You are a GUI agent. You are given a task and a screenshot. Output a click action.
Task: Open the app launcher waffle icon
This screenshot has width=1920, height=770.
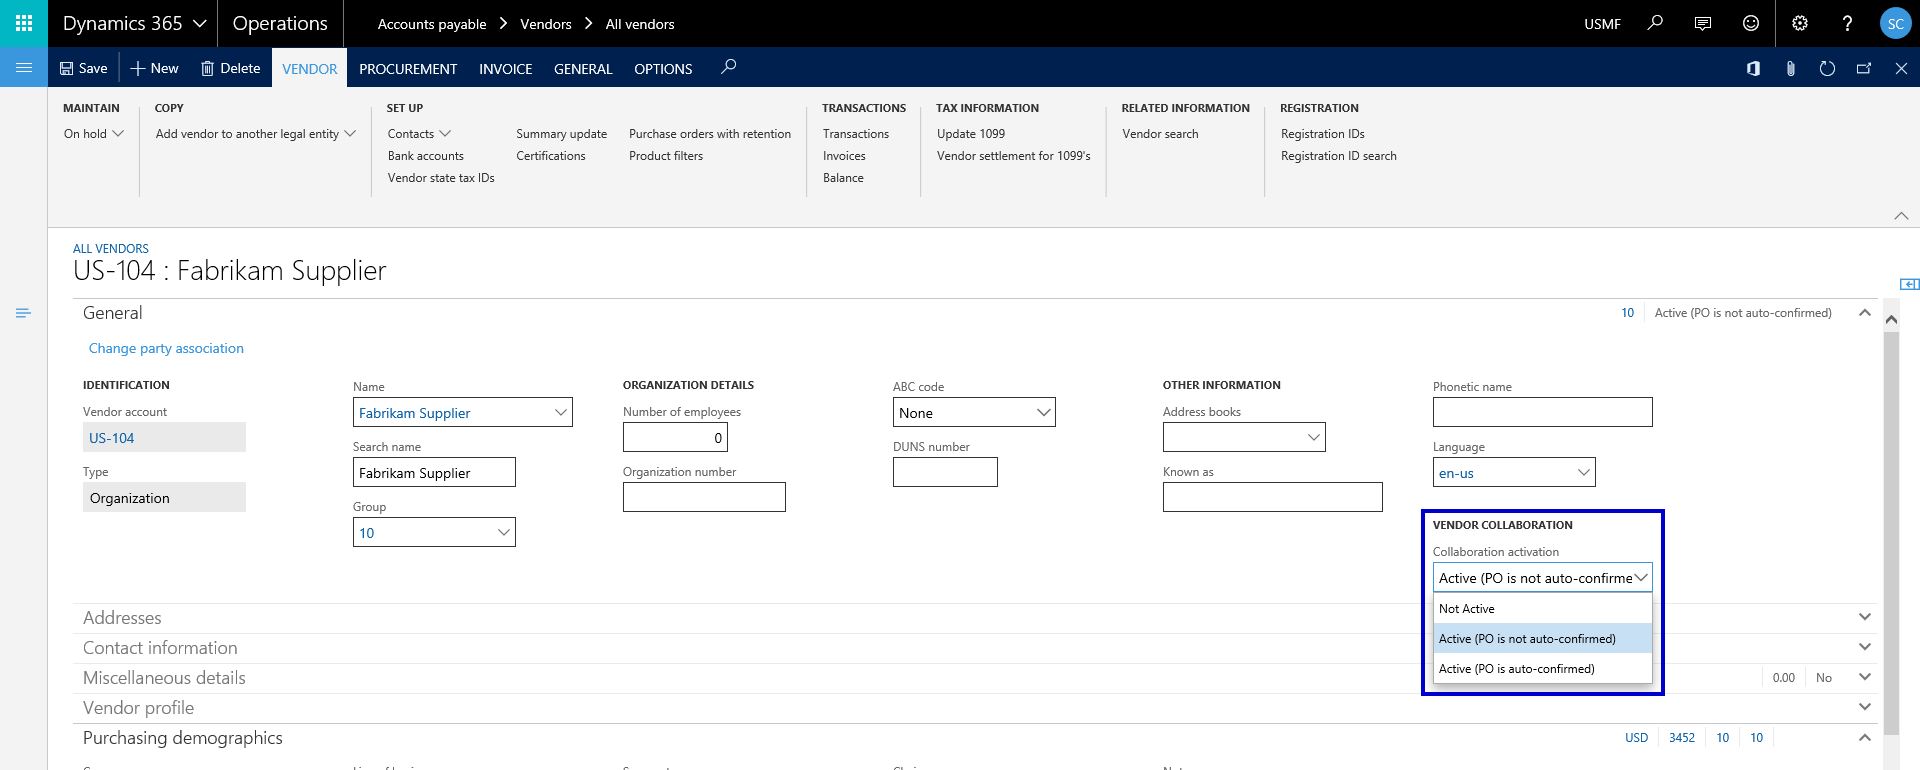tap(24, 23)
